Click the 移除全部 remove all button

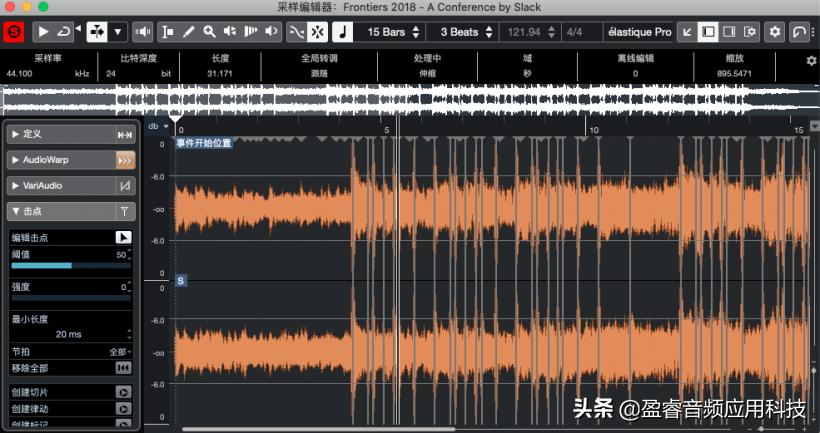tap(123, 368)
